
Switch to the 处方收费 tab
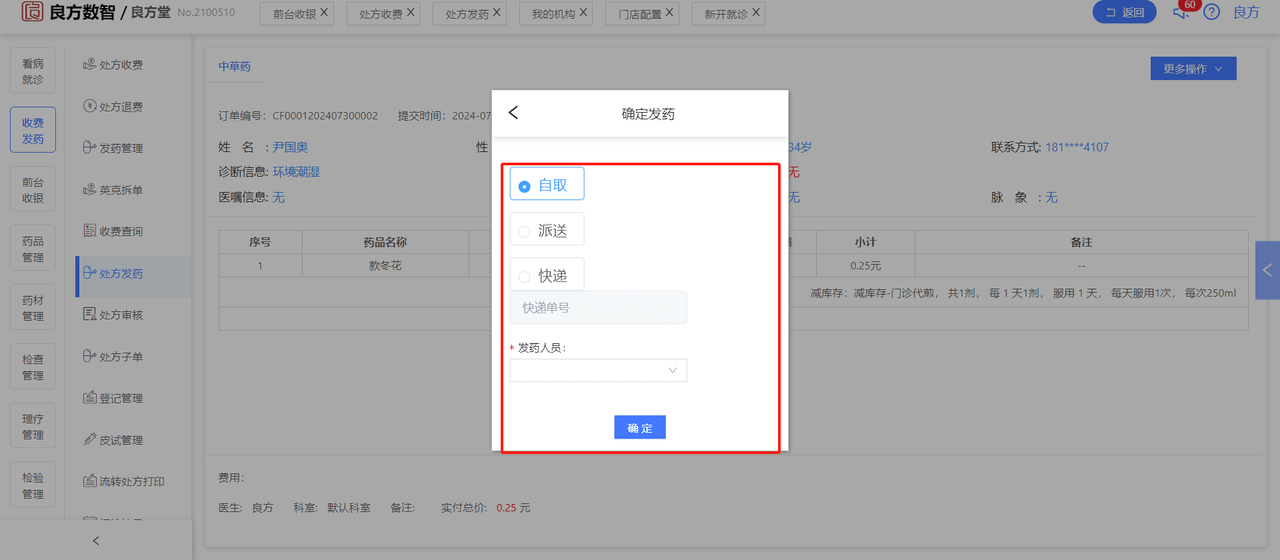(381, 14)
